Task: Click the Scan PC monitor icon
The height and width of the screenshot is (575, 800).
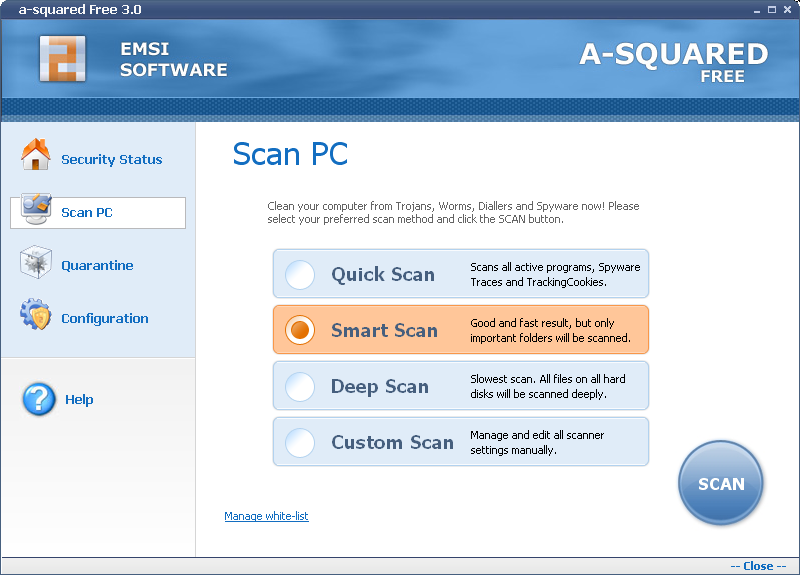Action: click(x=36, y=209)
